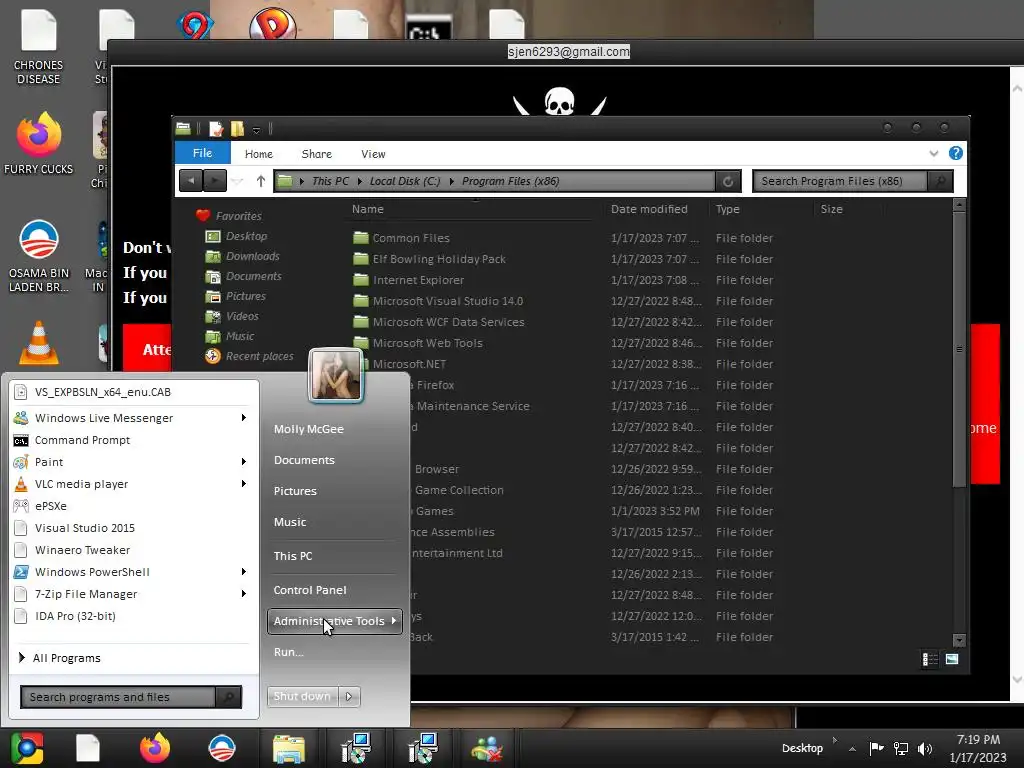Open Run... dialog from Start menu
The height and width of the screenshot is (768, 1024).
click(x=289, y=652)
